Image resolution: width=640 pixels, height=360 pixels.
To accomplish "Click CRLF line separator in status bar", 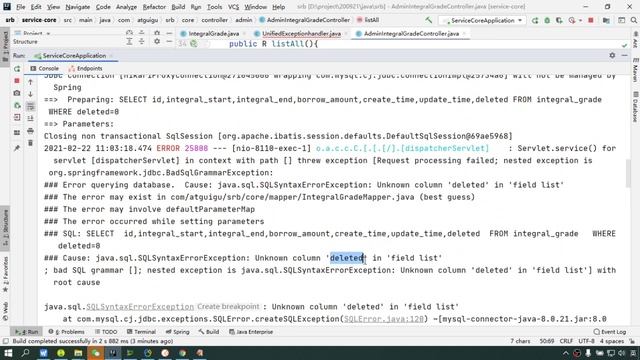I will 566,341.
